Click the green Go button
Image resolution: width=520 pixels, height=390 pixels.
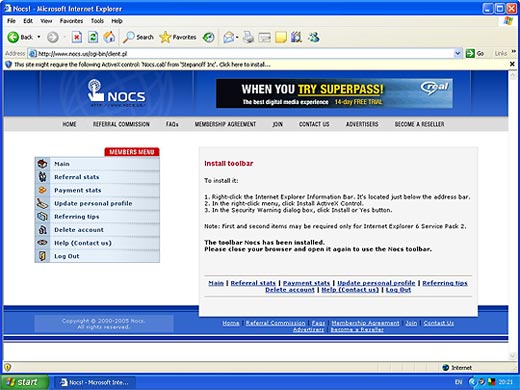click(x=475, y=53)
